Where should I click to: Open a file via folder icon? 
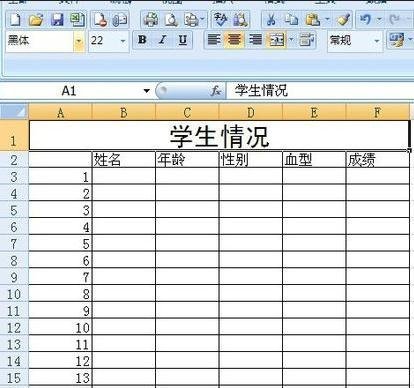(36, 20)
